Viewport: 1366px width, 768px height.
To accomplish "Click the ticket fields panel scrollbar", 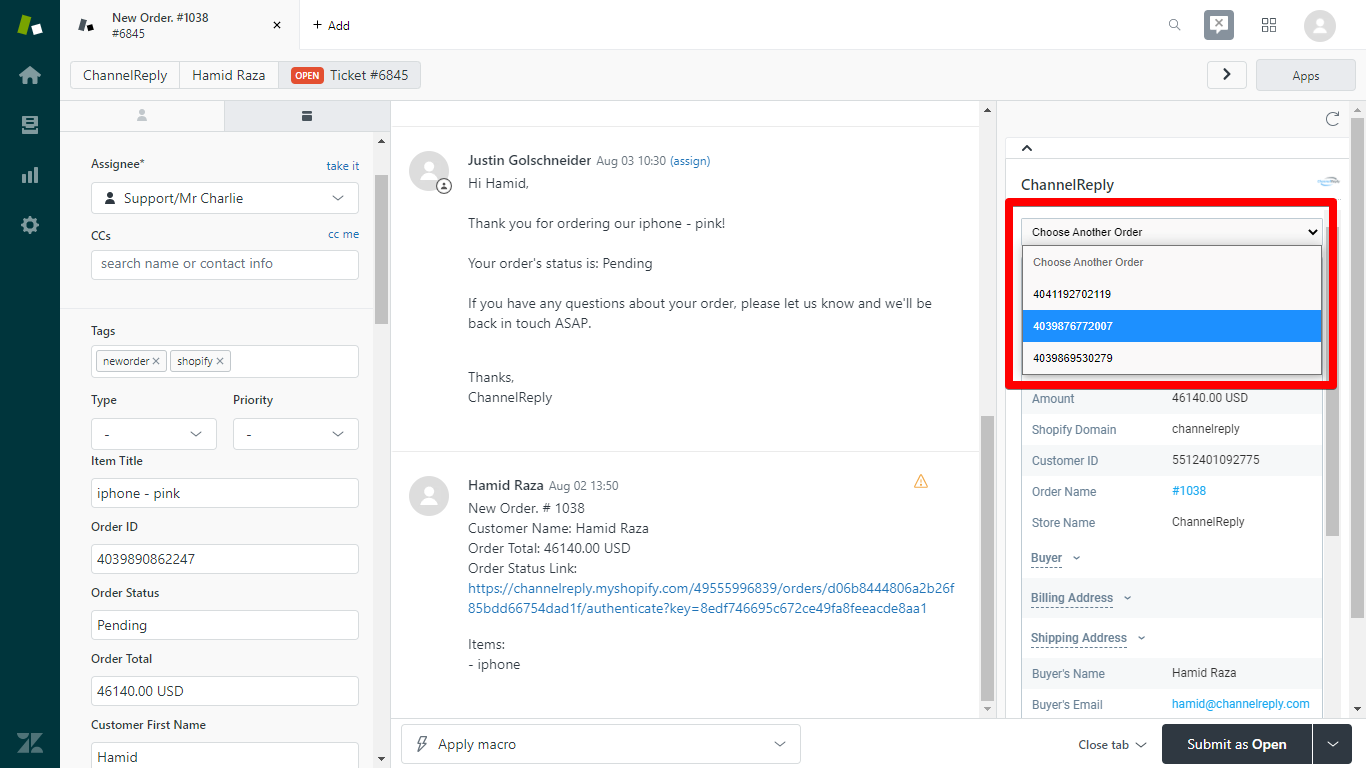I will coord(381,250).
